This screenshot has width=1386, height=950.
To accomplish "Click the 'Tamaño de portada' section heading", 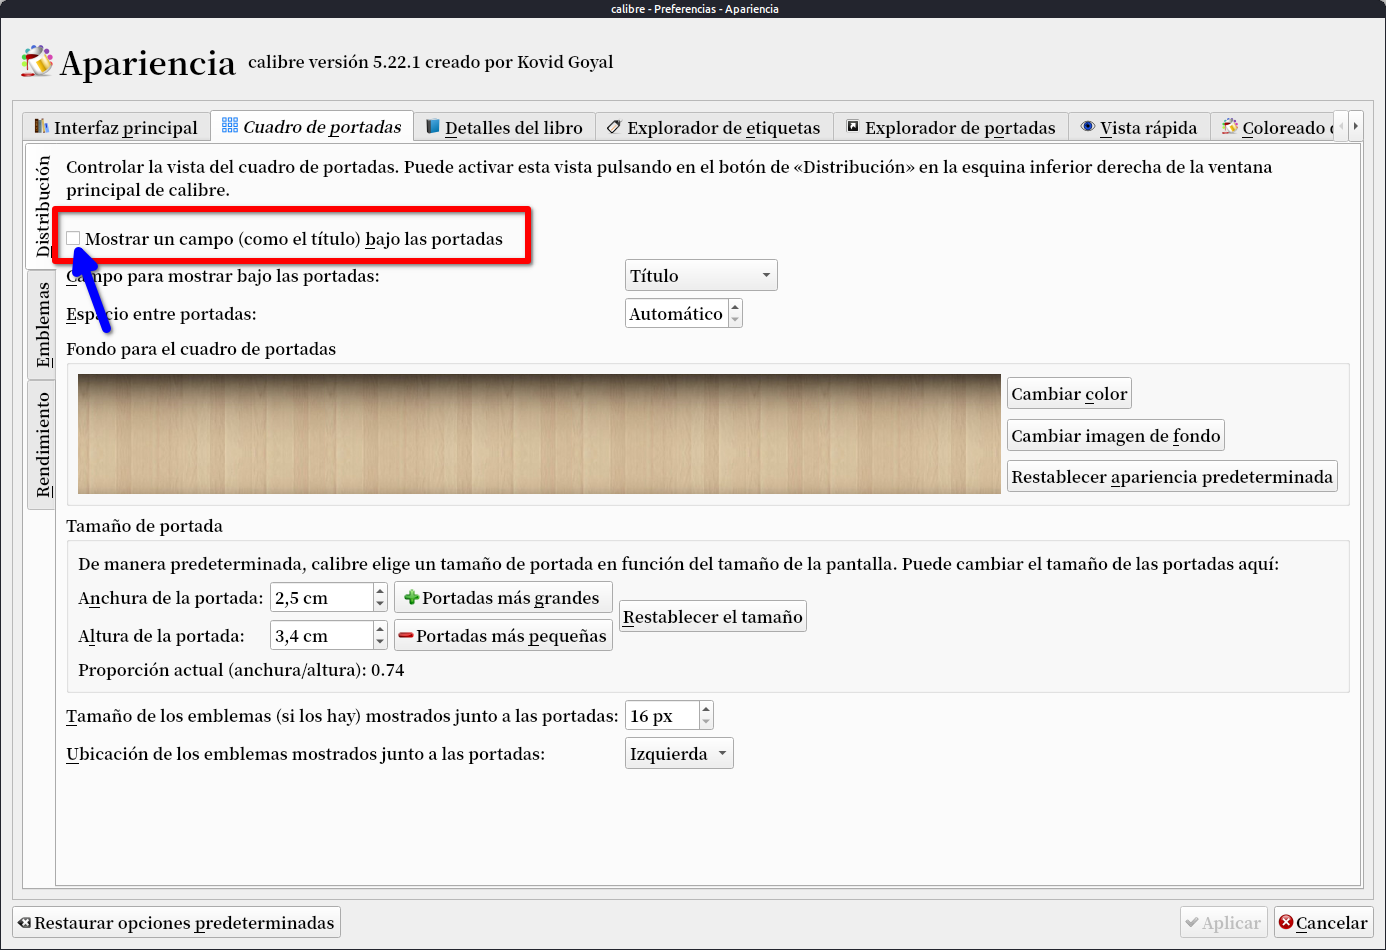I will tap(144, 526).
